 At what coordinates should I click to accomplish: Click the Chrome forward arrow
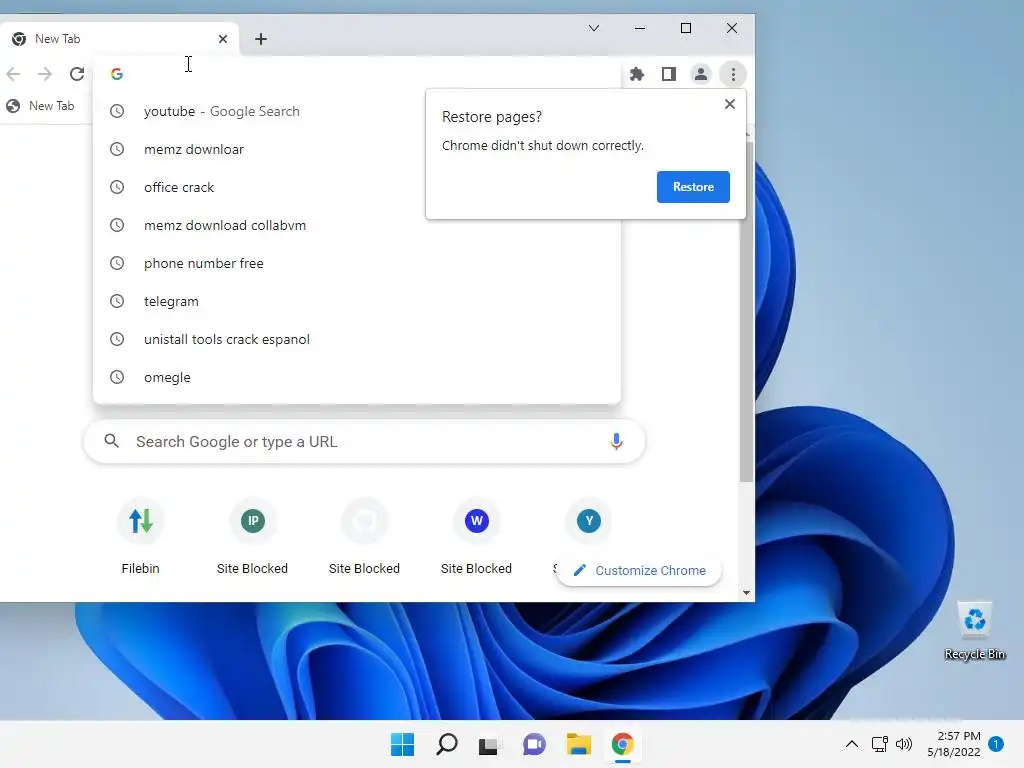click(45, 74)
